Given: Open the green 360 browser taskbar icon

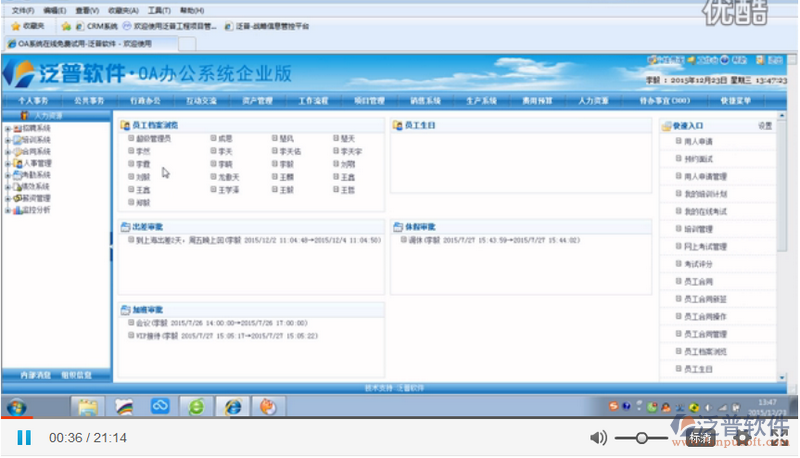Looking at the screenshot, I should (x=197, y=407).
